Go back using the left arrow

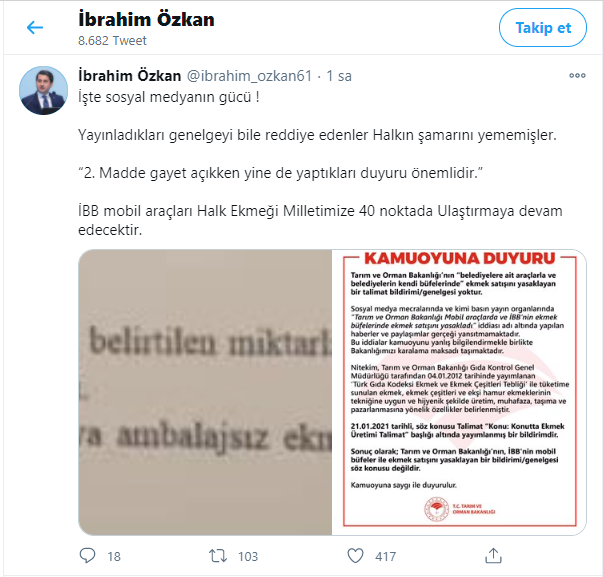point(35,27)
